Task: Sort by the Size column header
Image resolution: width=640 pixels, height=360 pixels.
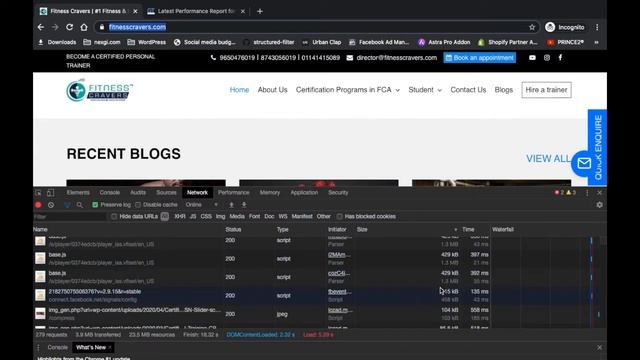Action: pyautogui.click(x=407, y=230)
